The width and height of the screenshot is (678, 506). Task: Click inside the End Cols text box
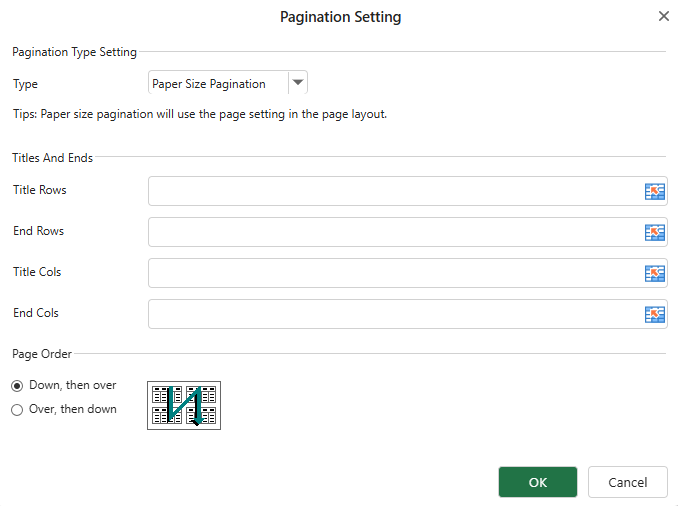[395, 315]
